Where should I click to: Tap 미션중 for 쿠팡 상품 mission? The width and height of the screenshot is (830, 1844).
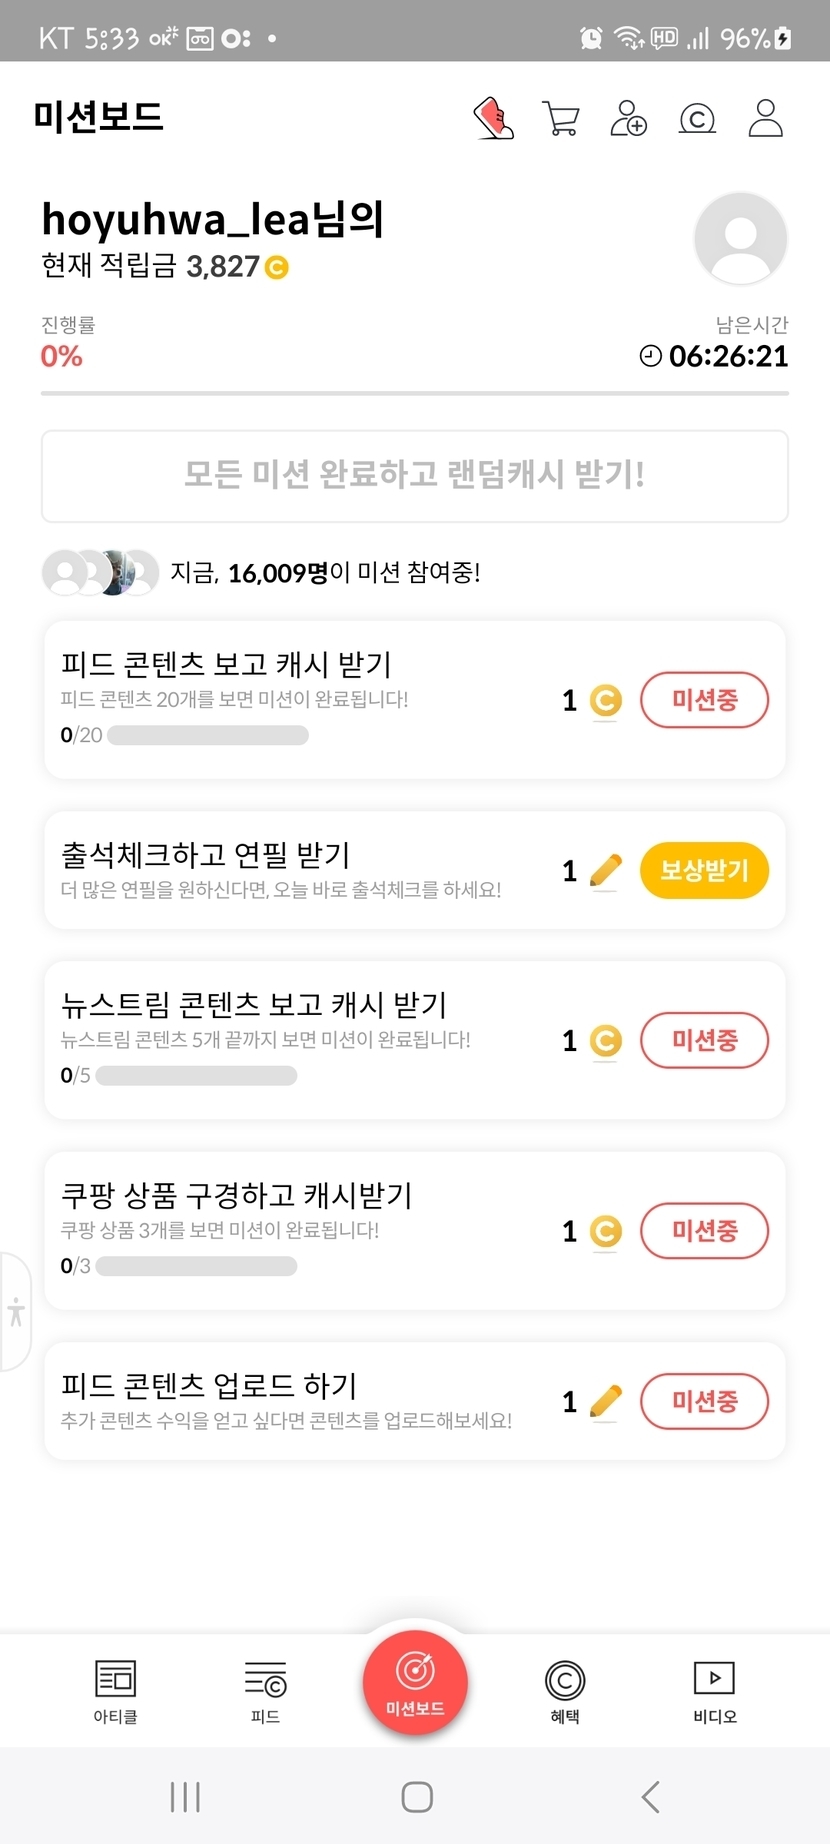(x=704, y=1230)
